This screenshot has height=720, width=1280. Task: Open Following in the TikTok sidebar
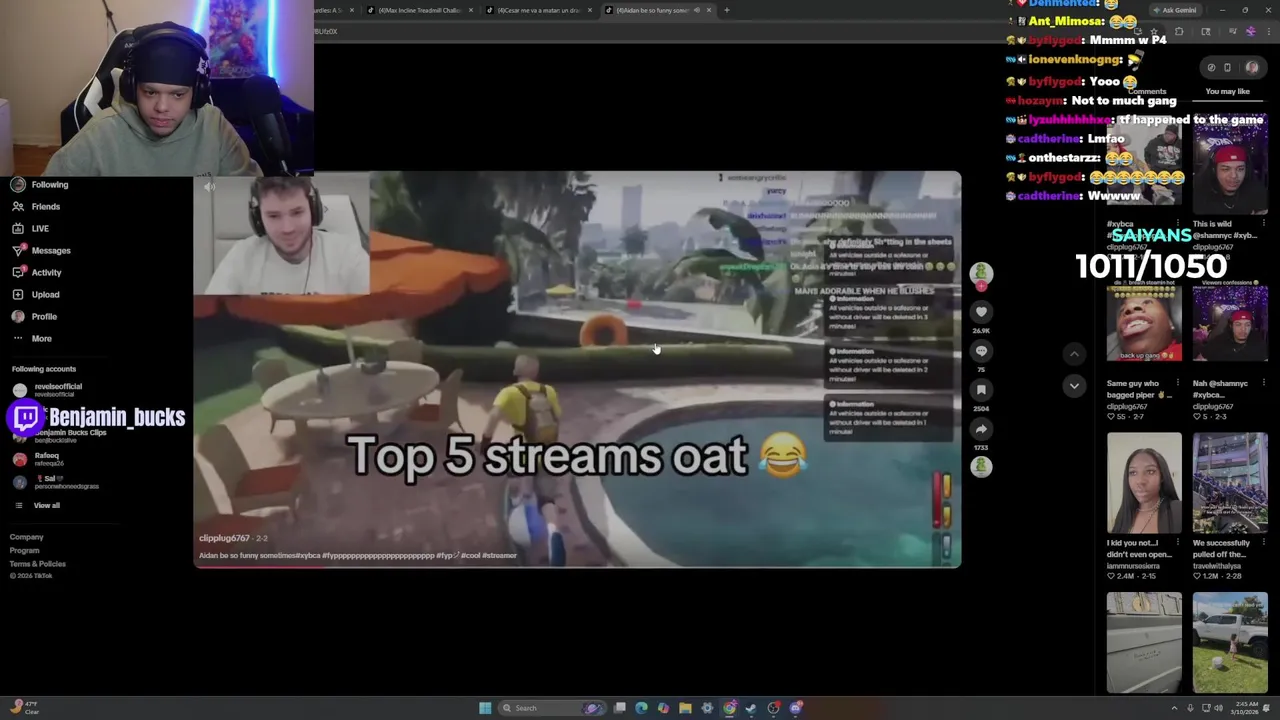[40, 184]
